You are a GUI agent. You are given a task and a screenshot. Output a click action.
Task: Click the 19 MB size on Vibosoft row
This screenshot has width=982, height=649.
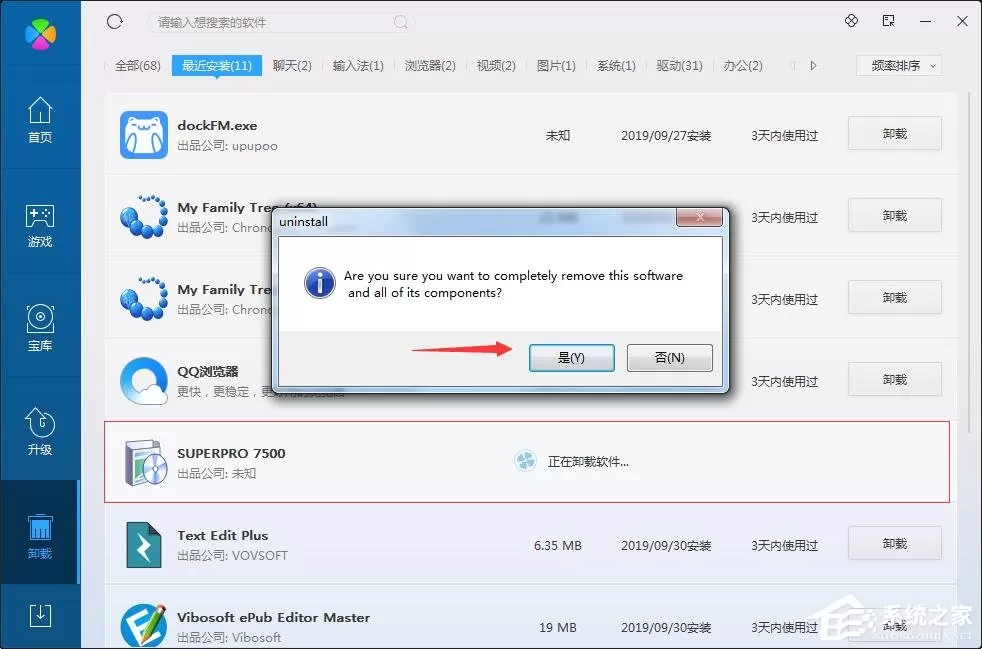[557, 628]
